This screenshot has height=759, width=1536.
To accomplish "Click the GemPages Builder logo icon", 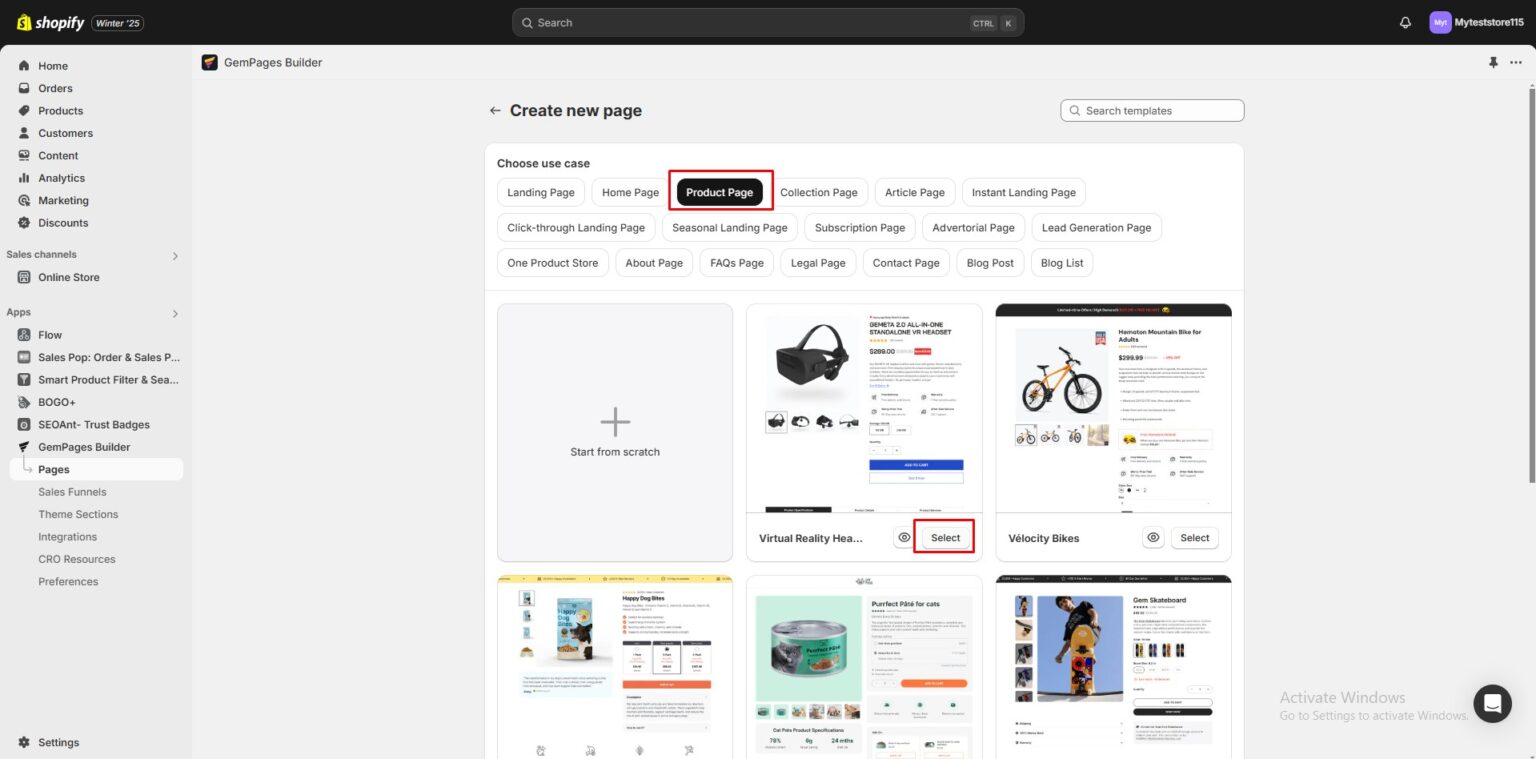I will click(x=209, y=62).
